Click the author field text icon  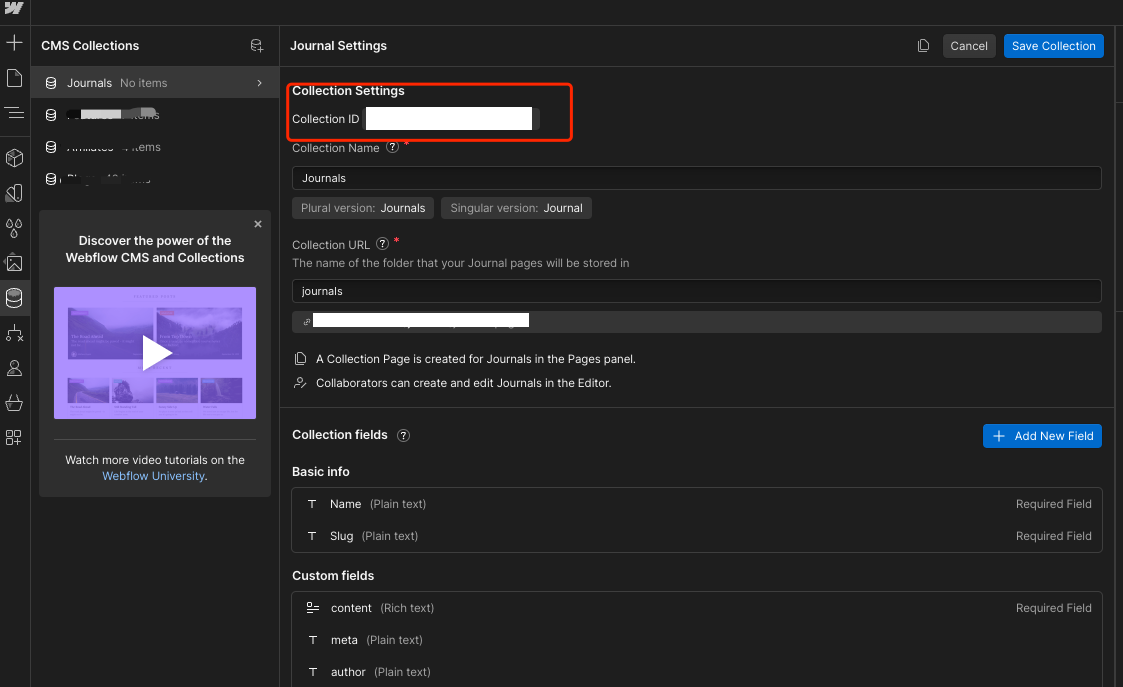coord(312,672)
